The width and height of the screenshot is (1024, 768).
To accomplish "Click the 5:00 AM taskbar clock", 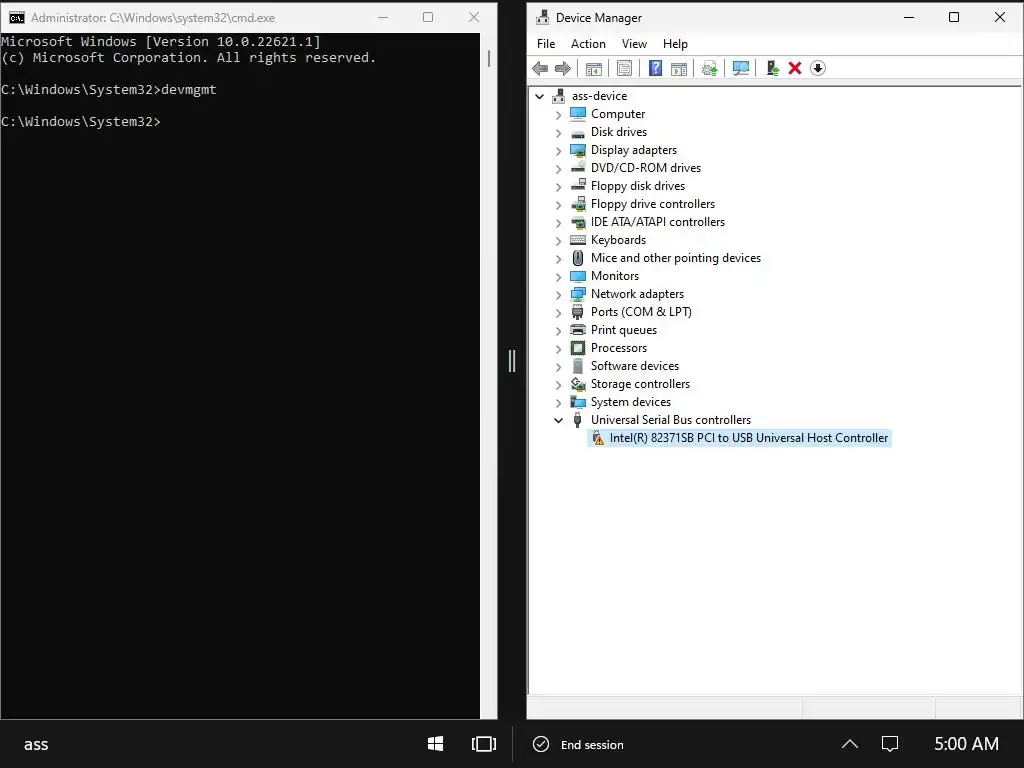I will coord(966,744).
